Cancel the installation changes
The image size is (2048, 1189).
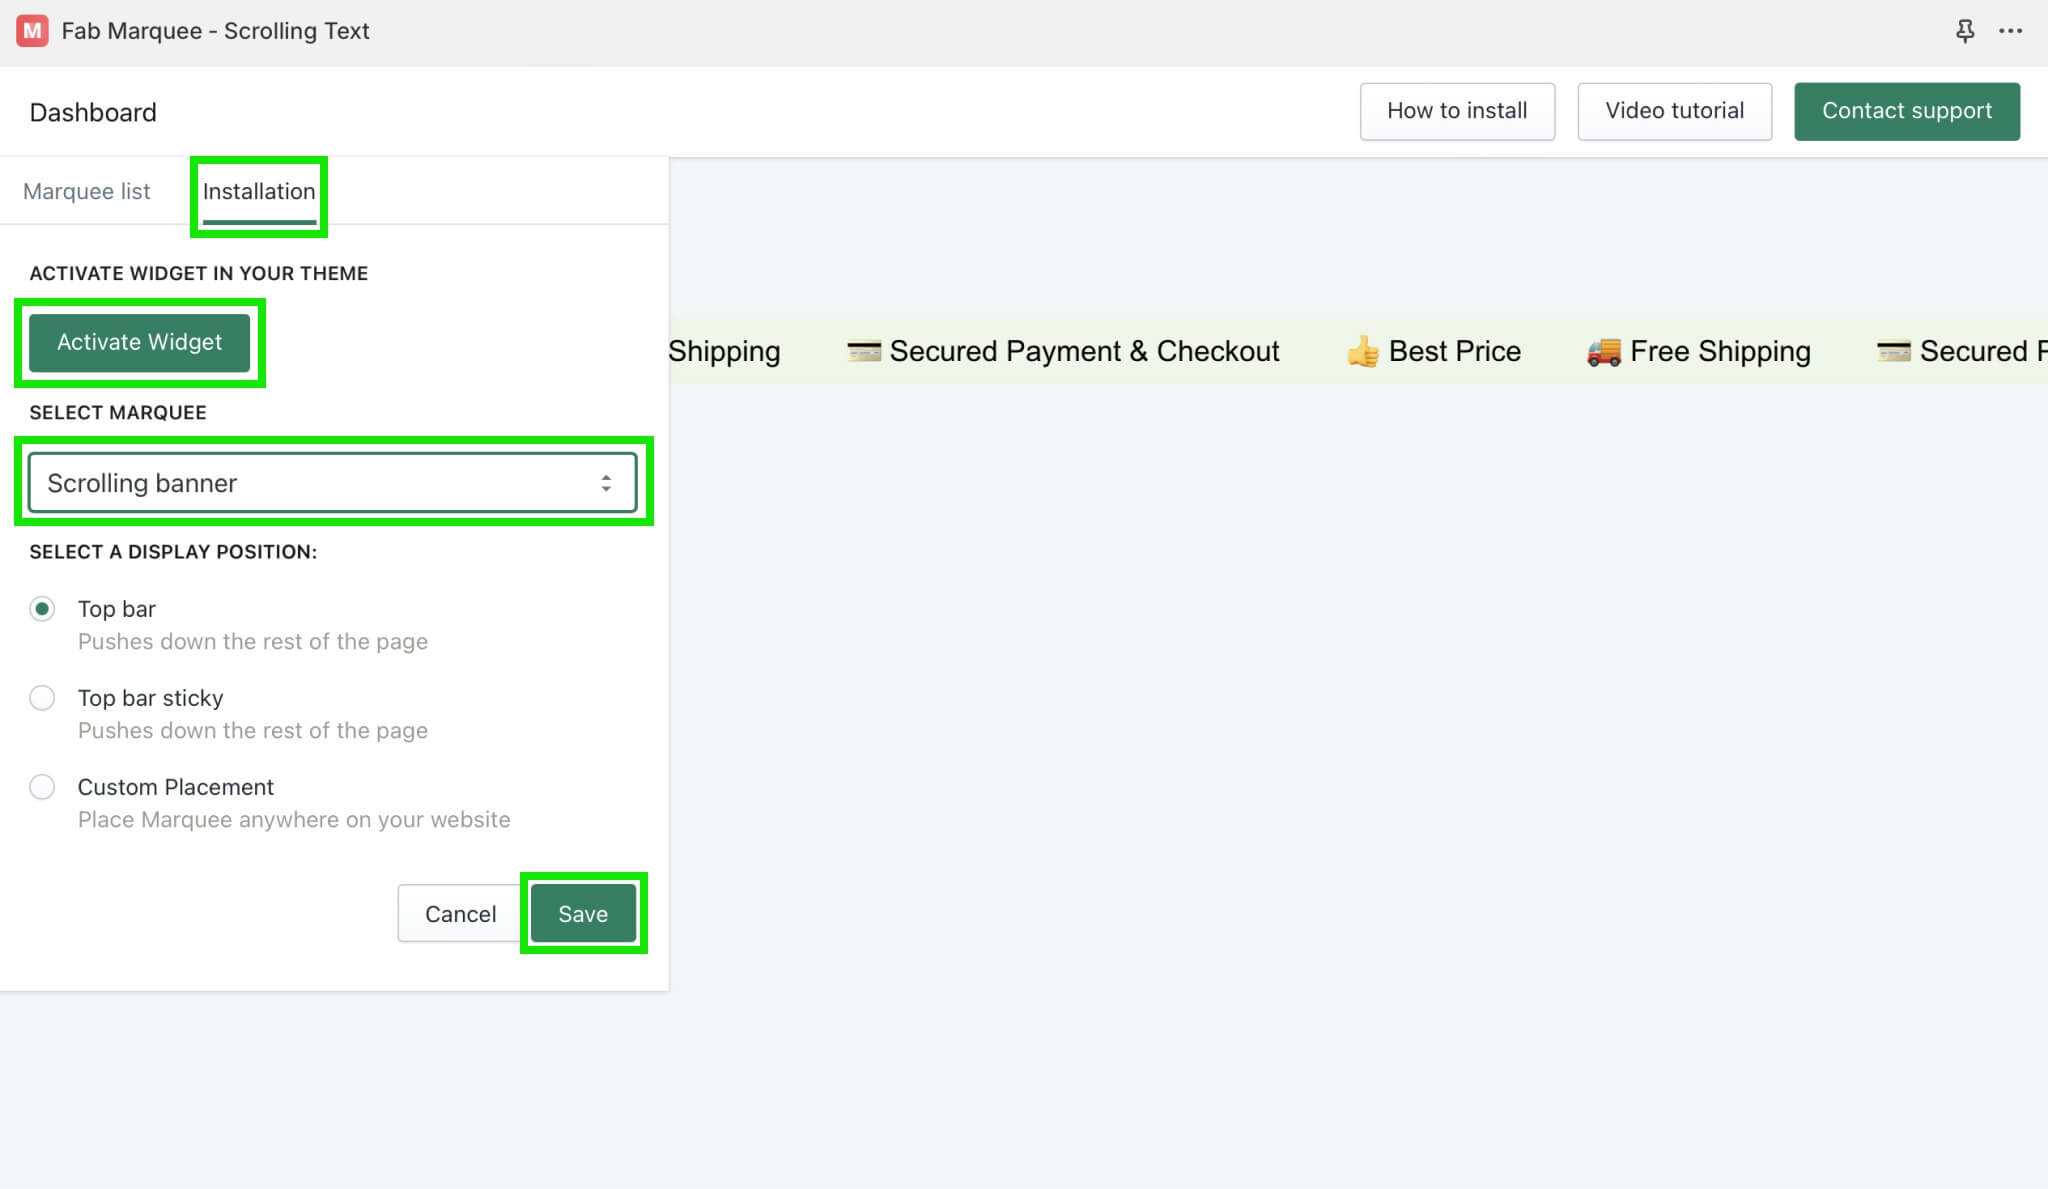460,912
